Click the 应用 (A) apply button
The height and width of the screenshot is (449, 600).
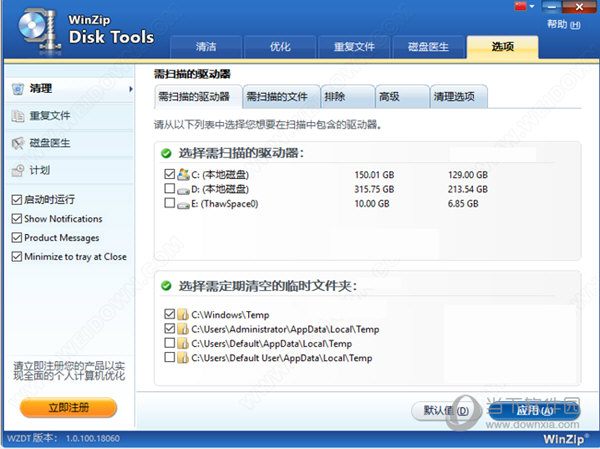point(534,411)
